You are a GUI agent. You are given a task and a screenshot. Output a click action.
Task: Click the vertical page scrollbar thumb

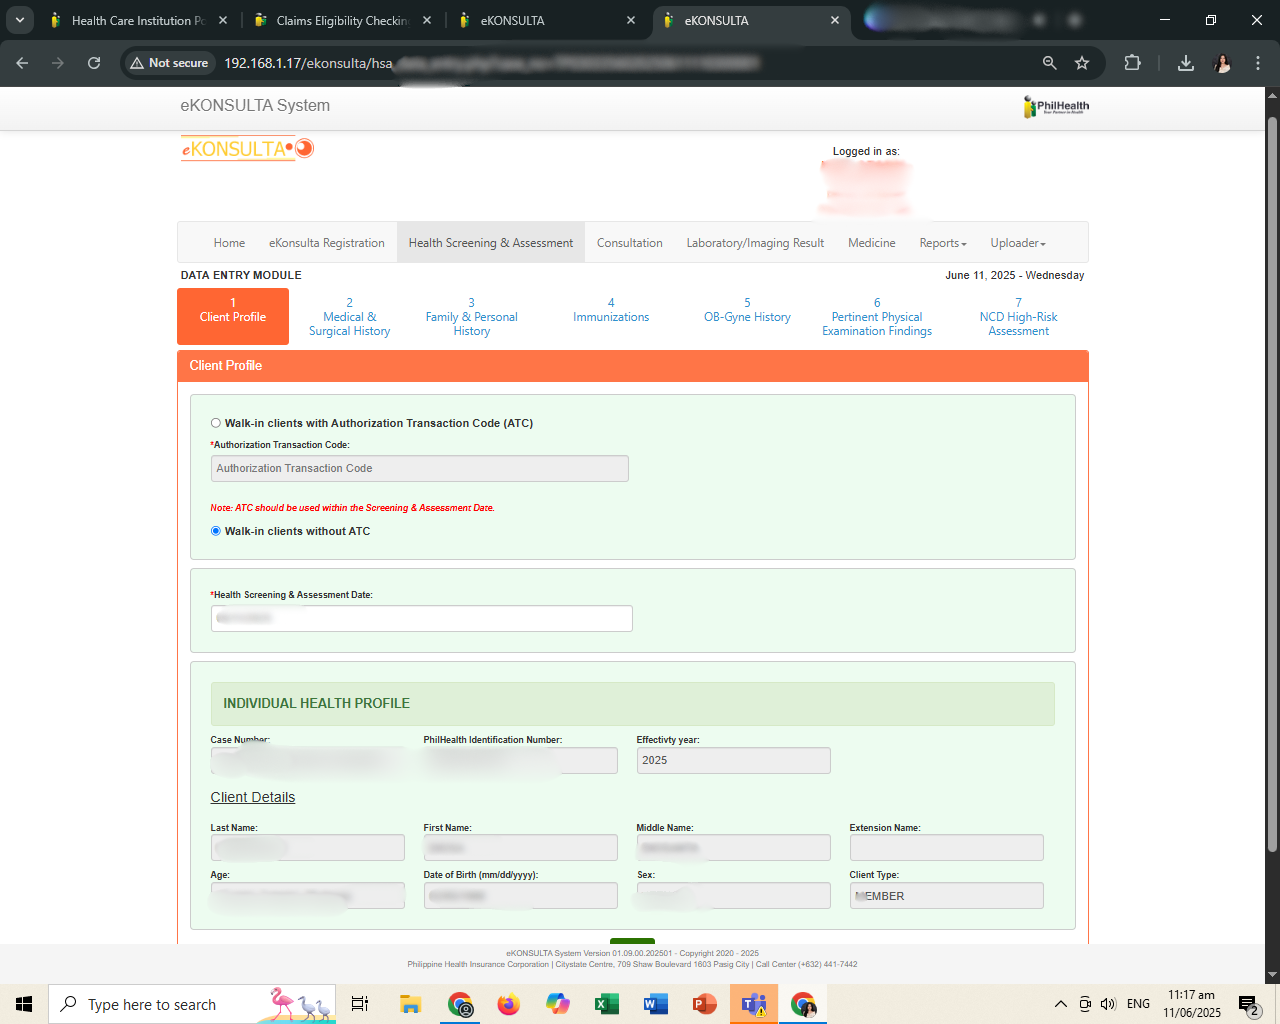click(1272, 485)
